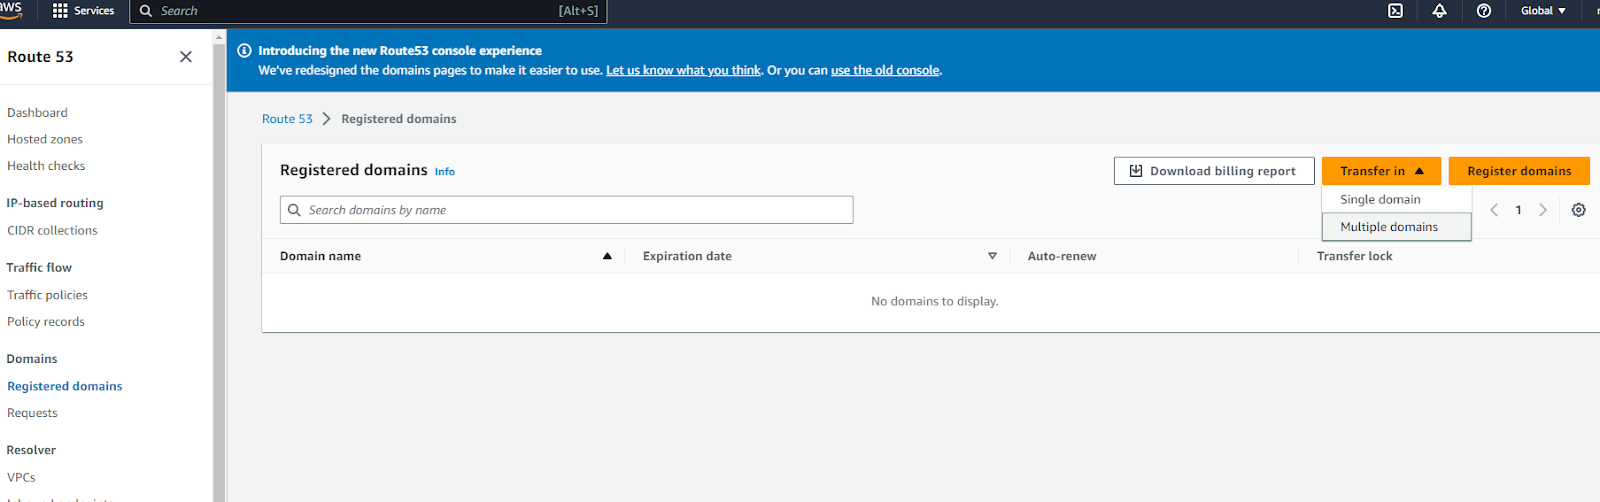Click the AWS top search box
Viewport: 1600px width, 502px height.
point(368,11)
